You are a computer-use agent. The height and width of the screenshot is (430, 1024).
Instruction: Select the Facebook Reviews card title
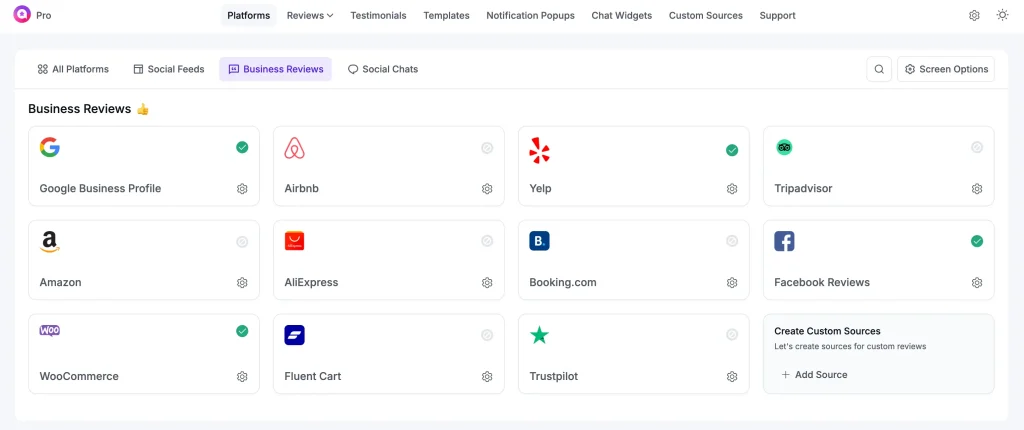tap(822, 283)
